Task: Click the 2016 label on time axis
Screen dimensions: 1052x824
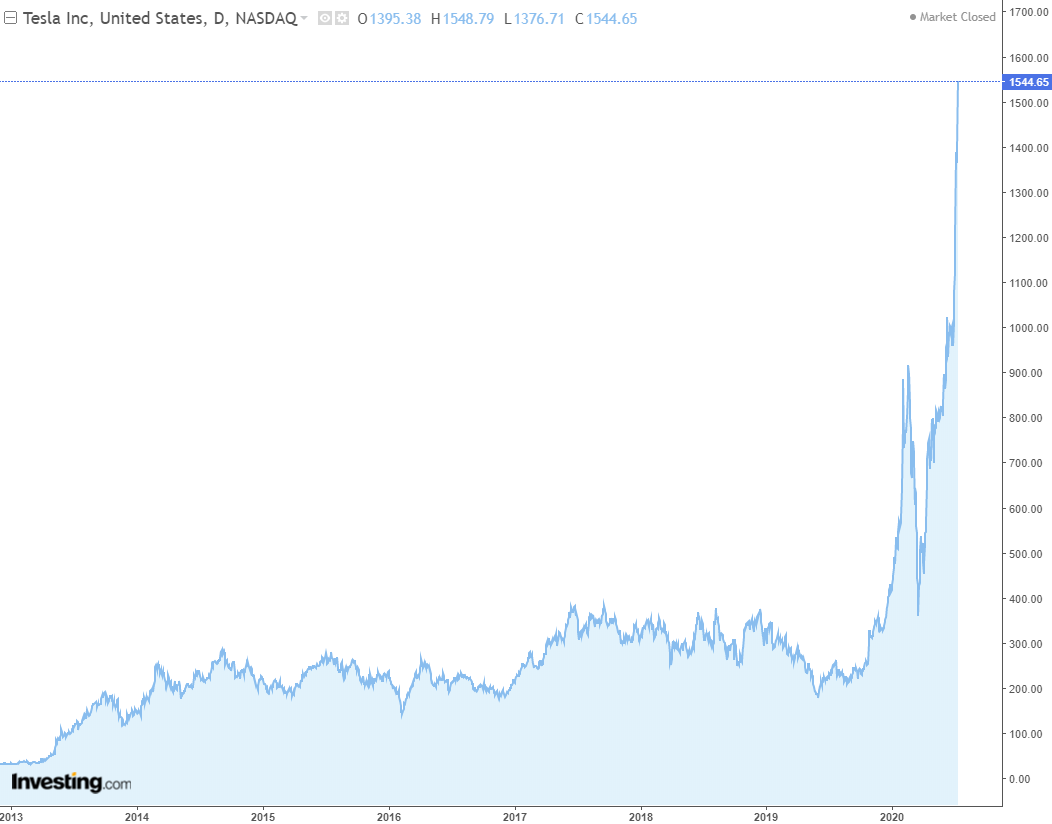Action: 389,817
